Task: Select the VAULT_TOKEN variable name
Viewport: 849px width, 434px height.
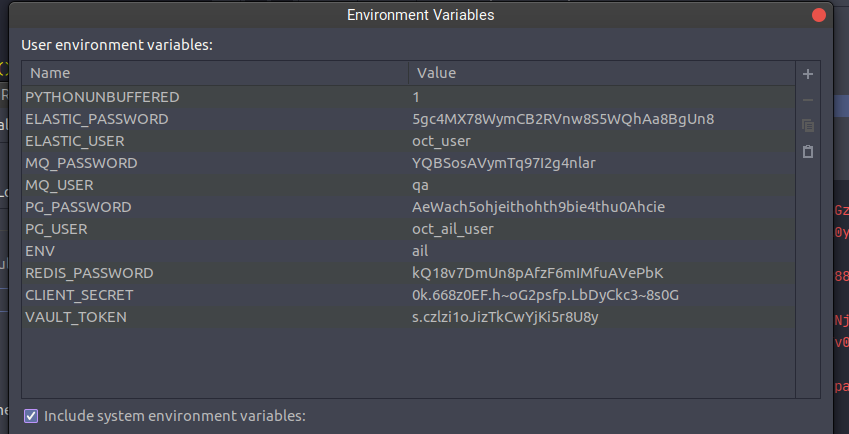Action: [x=76, y=317]
